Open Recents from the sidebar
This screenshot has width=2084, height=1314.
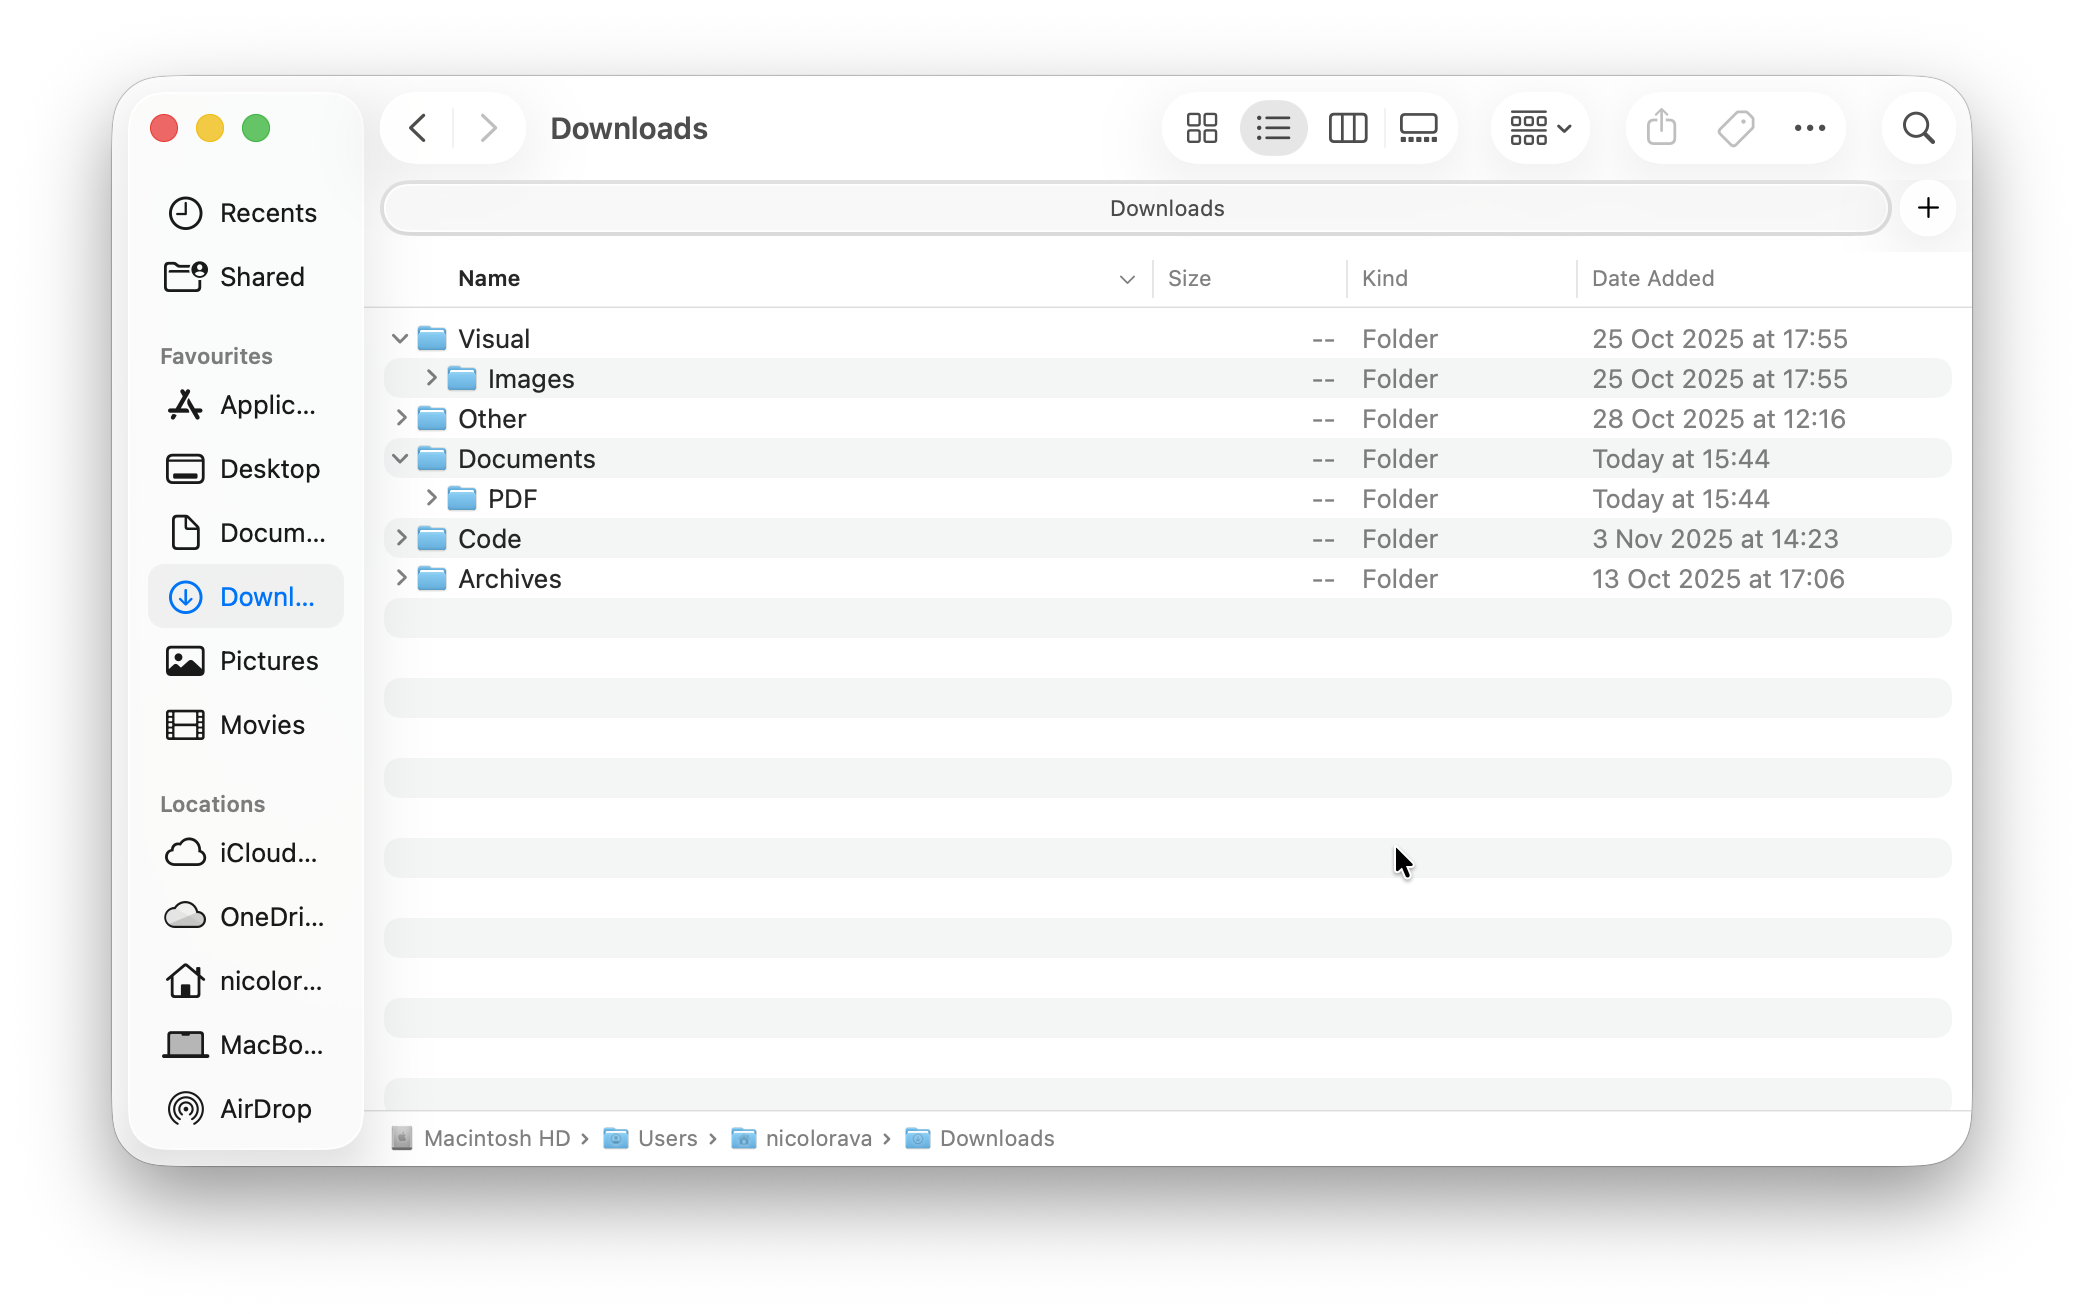point(268,212)
